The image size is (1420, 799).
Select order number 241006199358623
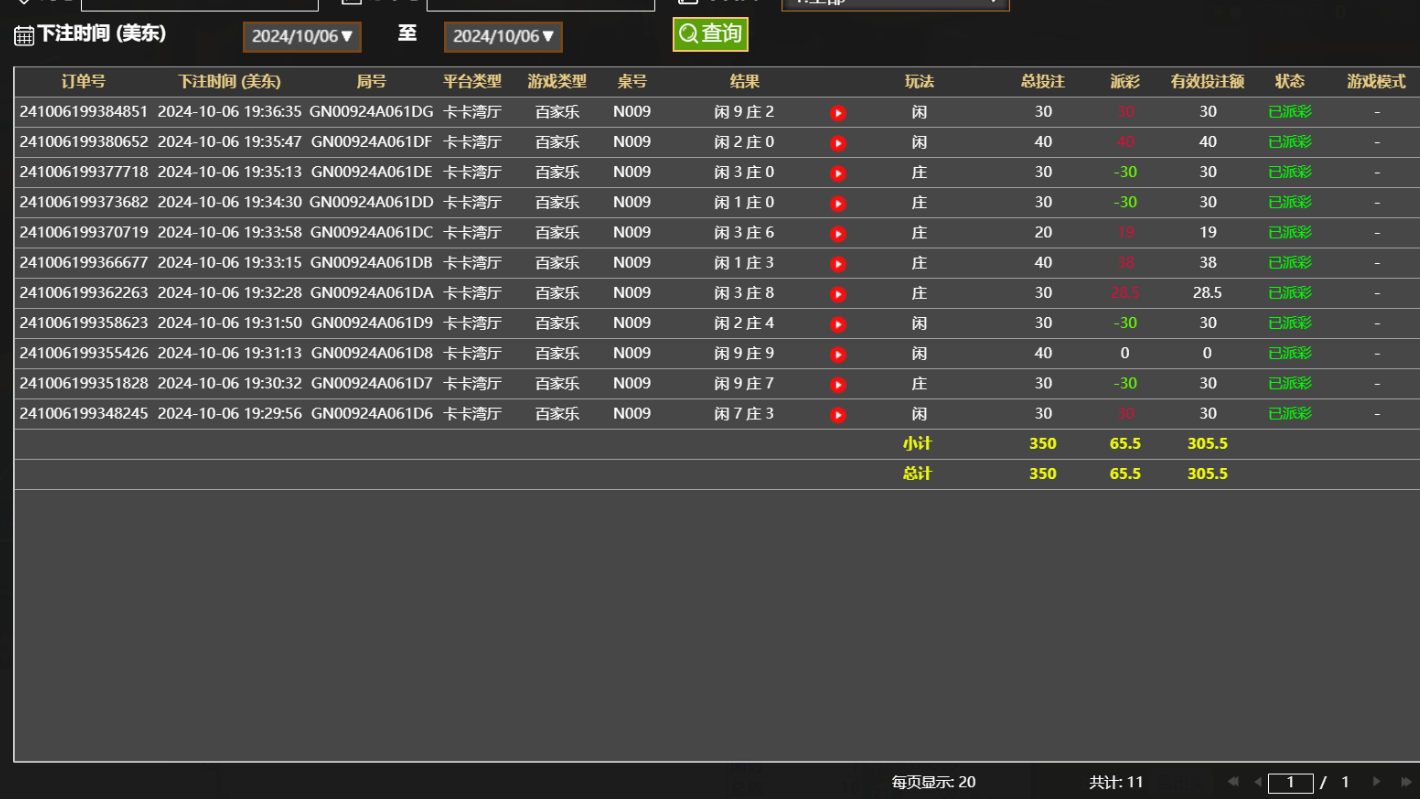[x=83, y=323]
